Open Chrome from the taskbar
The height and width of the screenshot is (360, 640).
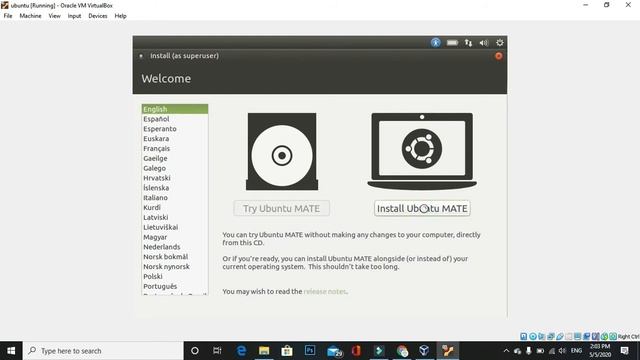pyautogui.click(x=402, y=351)
